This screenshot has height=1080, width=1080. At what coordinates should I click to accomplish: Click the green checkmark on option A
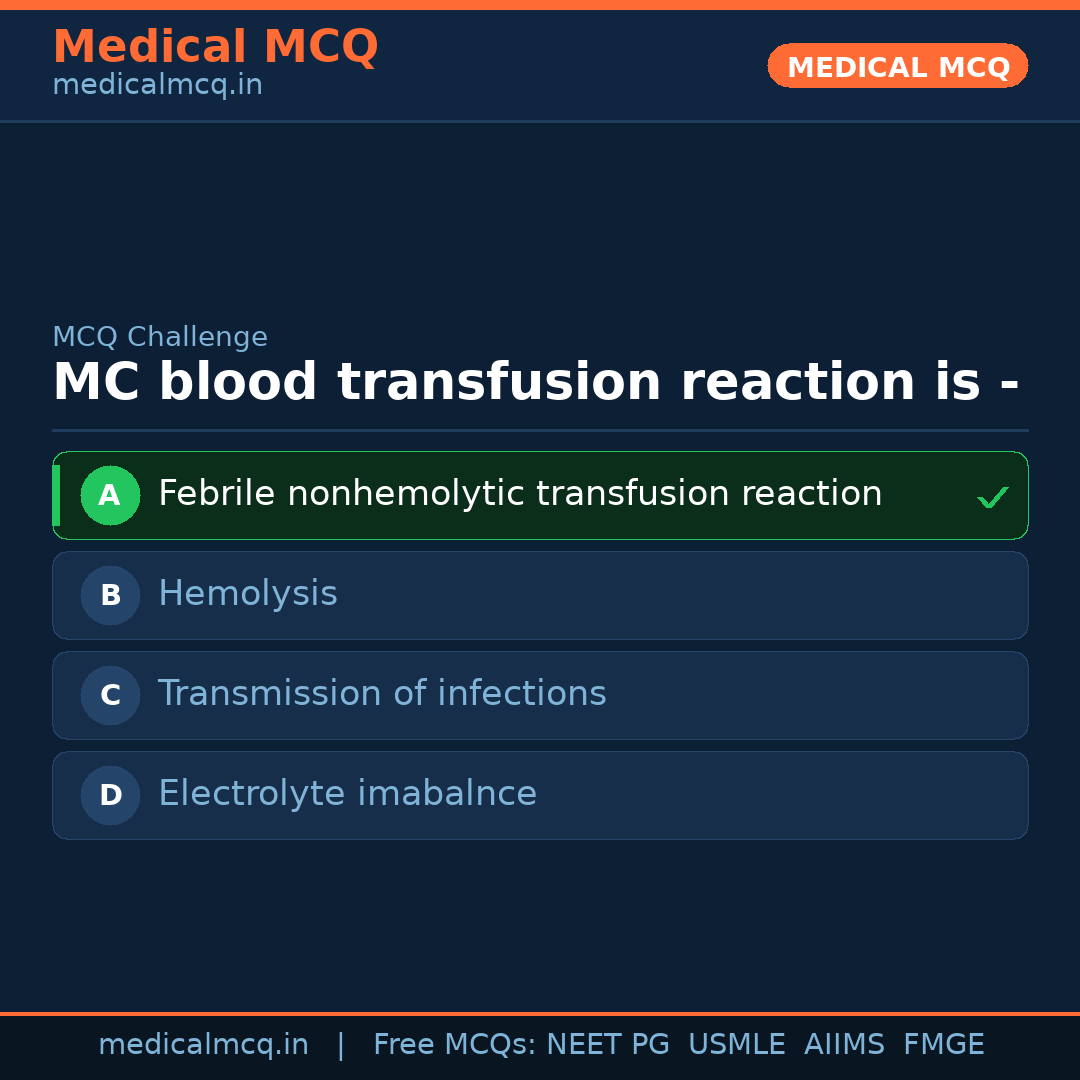(x=992, y=497)
